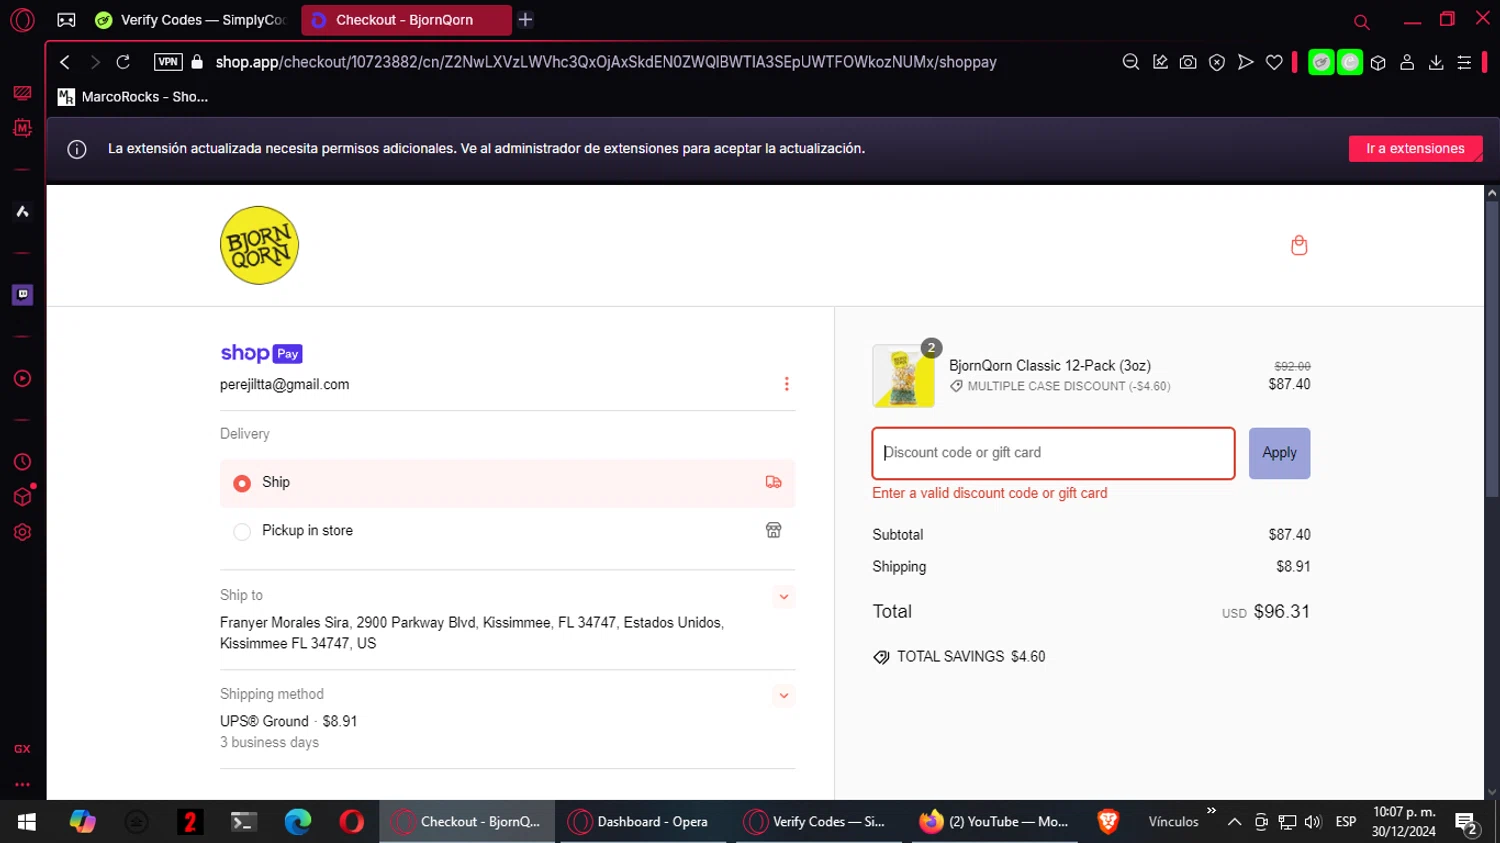This screenshot has height=843, width=1500.
Task: Open the sidebar Twitch icon
Action: pos(22,294)
